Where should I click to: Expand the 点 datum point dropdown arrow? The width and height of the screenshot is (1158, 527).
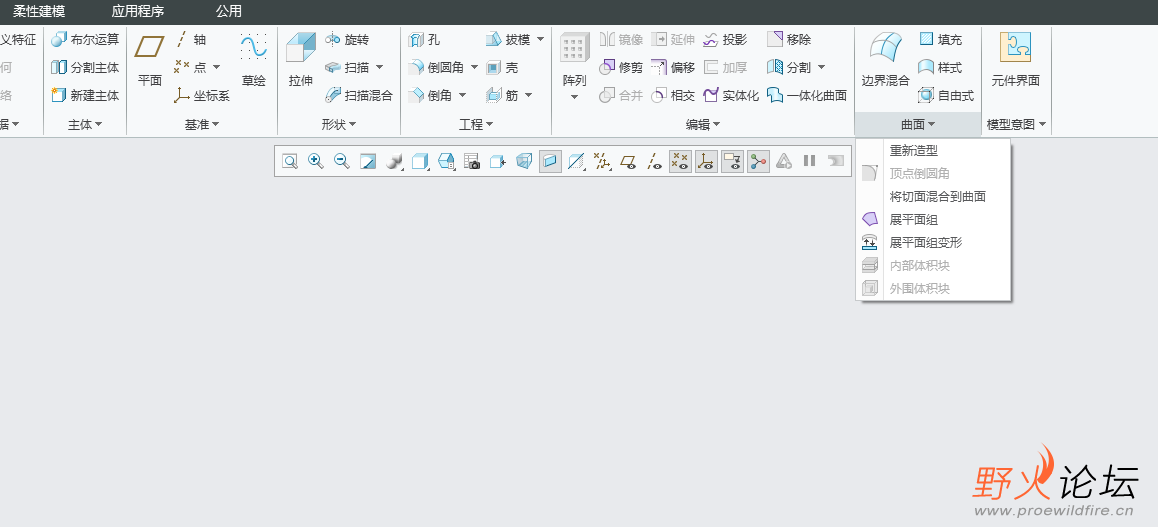coord(217,67)
